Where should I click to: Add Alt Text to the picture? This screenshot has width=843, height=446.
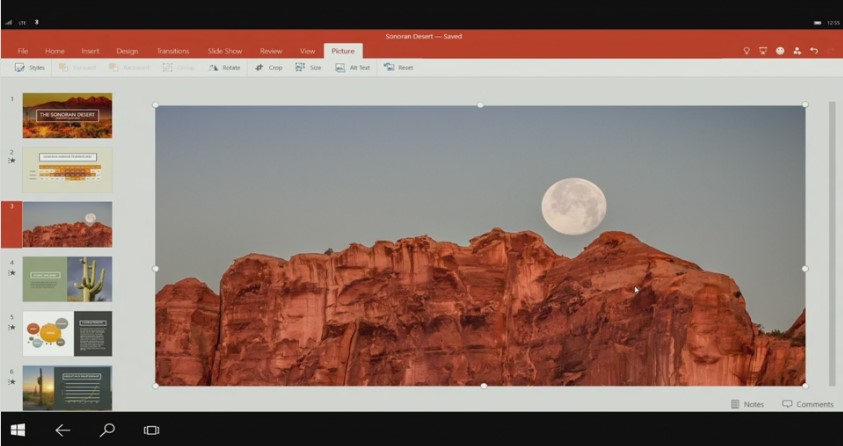(352, 68)
